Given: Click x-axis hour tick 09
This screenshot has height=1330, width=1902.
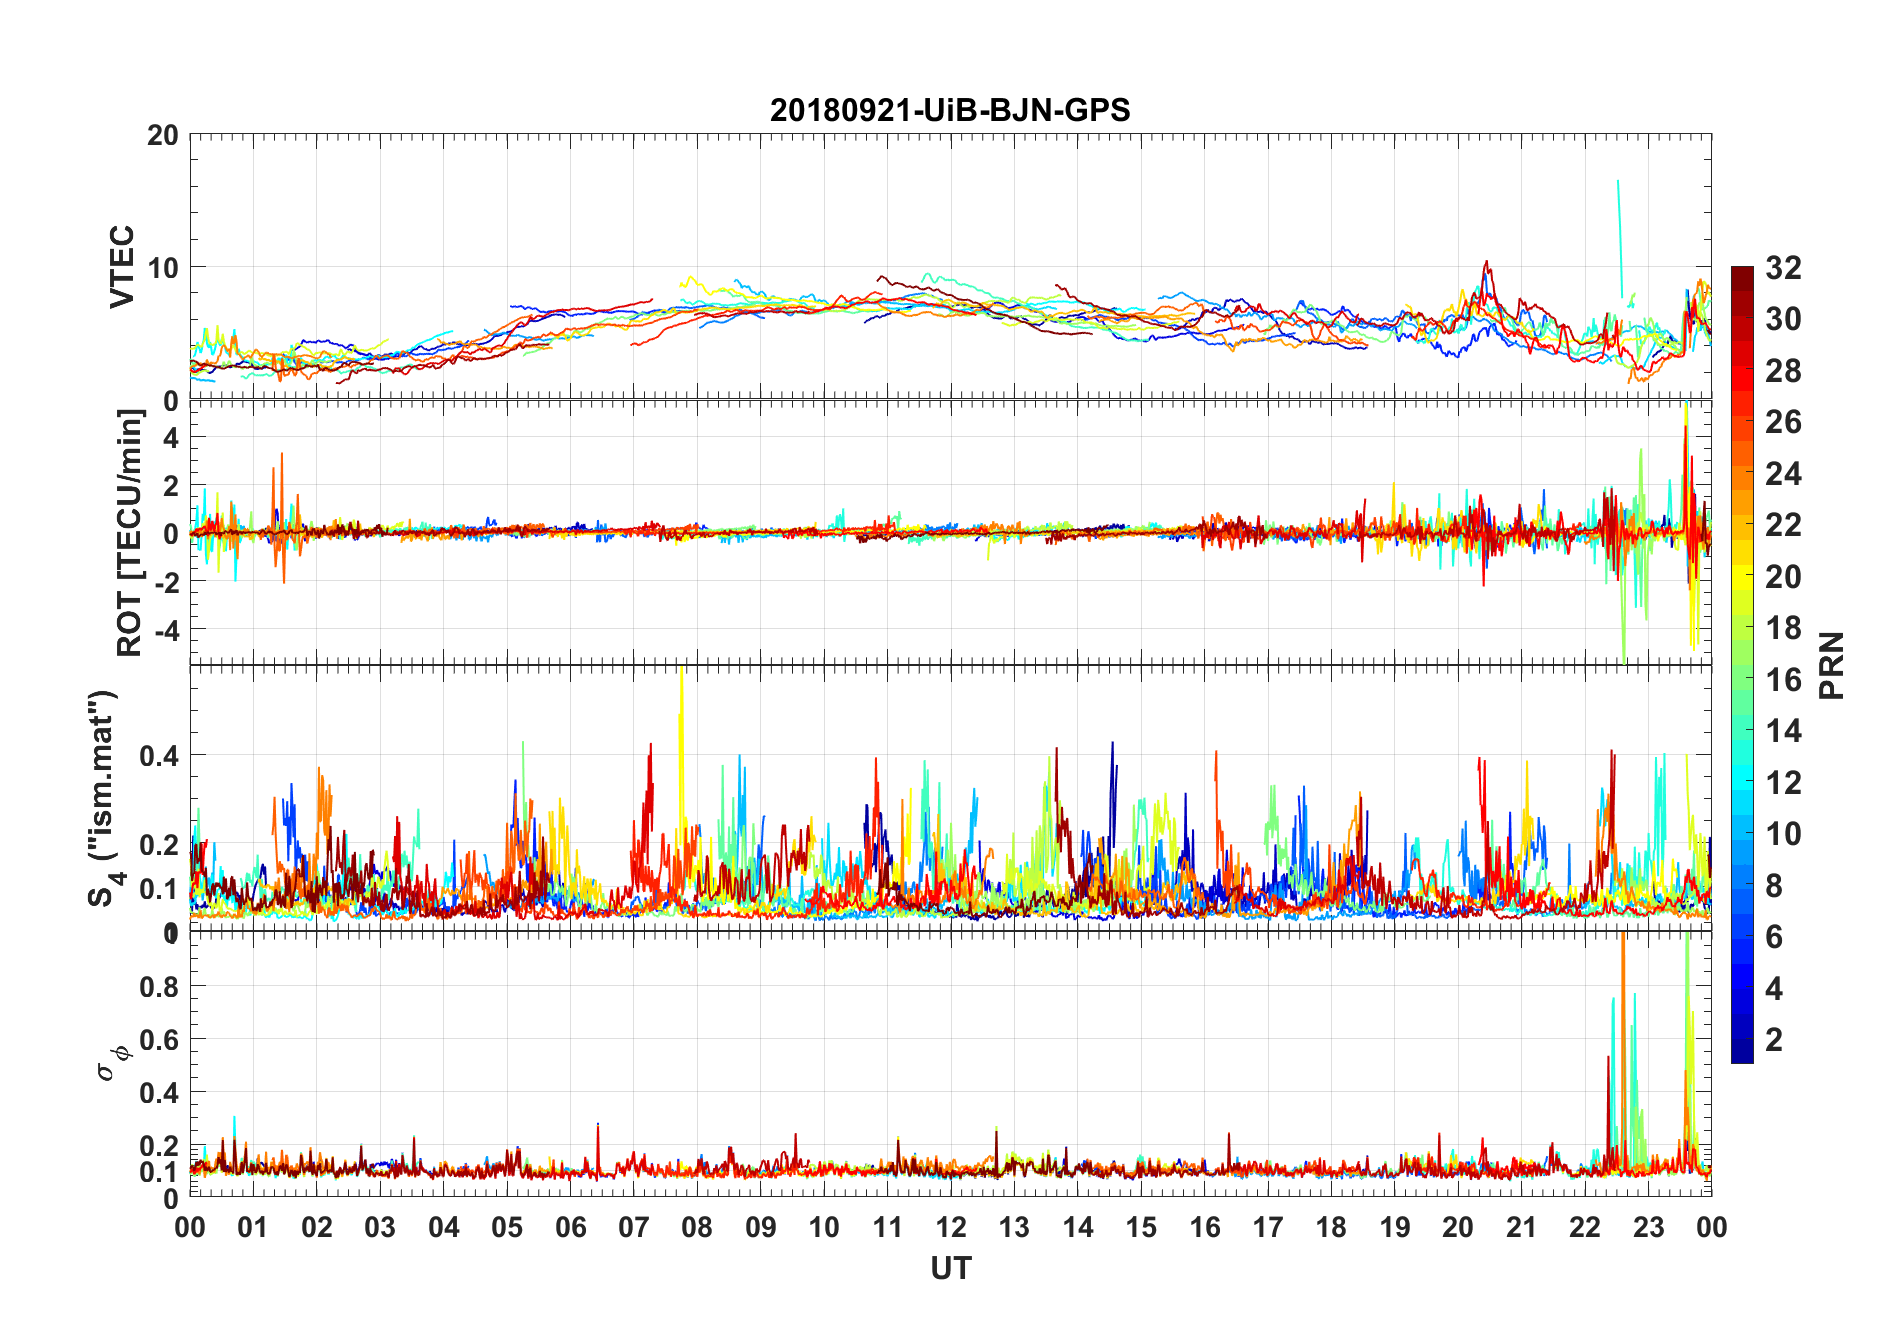Looking at the screenshot, I should tap(761, 1227).
